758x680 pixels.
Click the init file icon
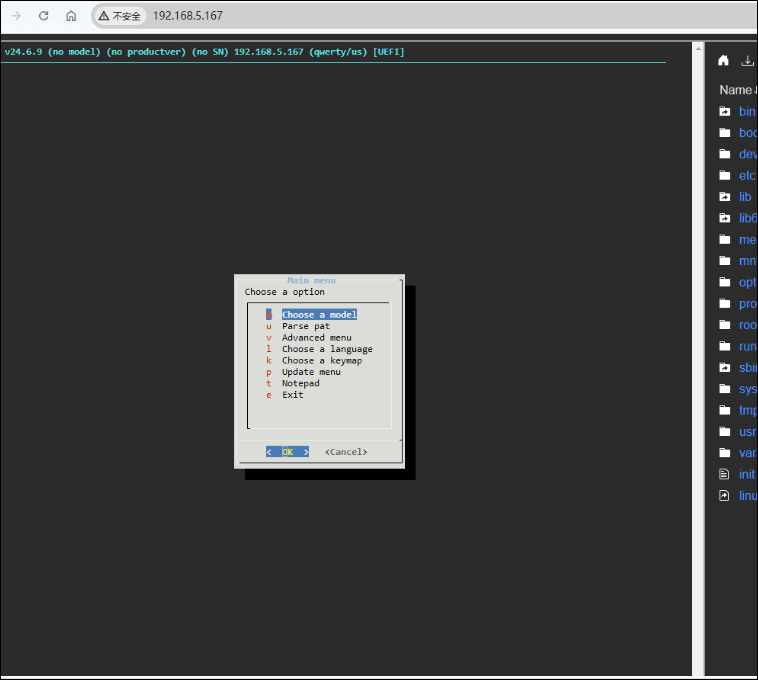pos(725,474)
